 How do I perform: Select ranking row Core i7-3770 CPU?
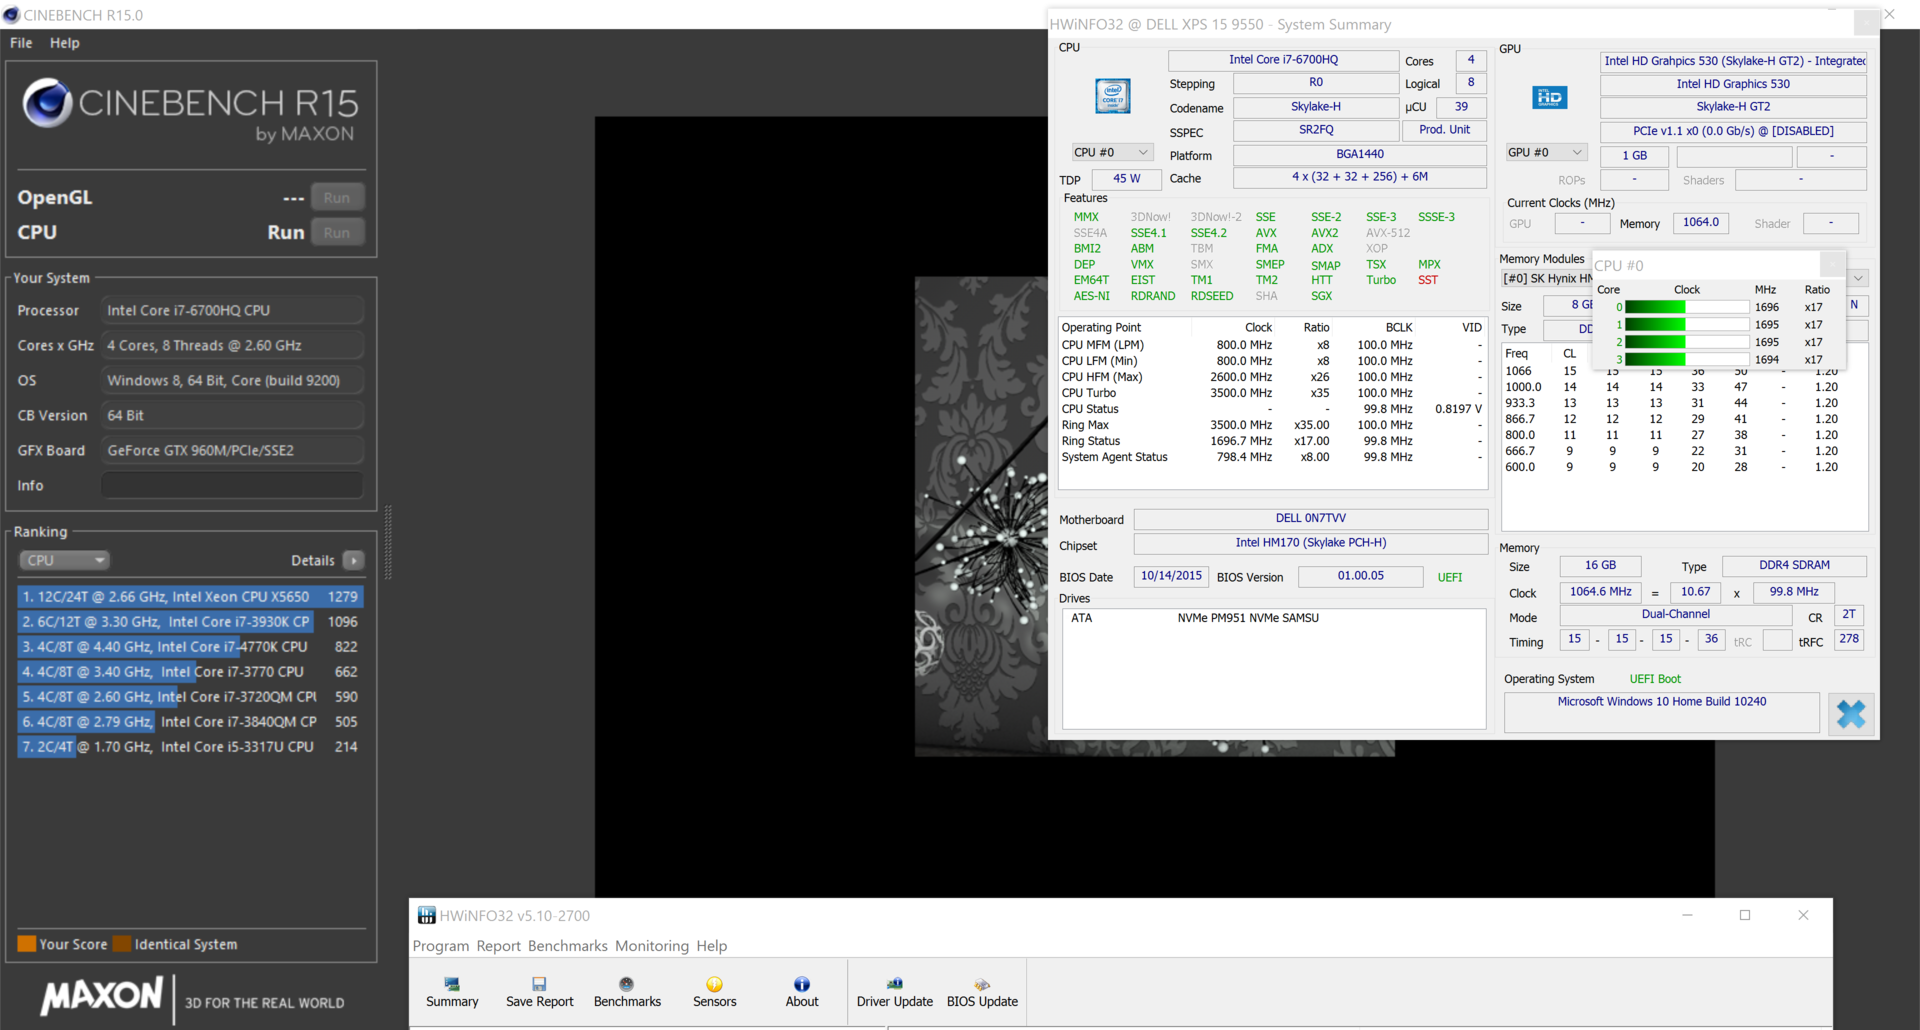pyautogui.click(x=190, y=671)
